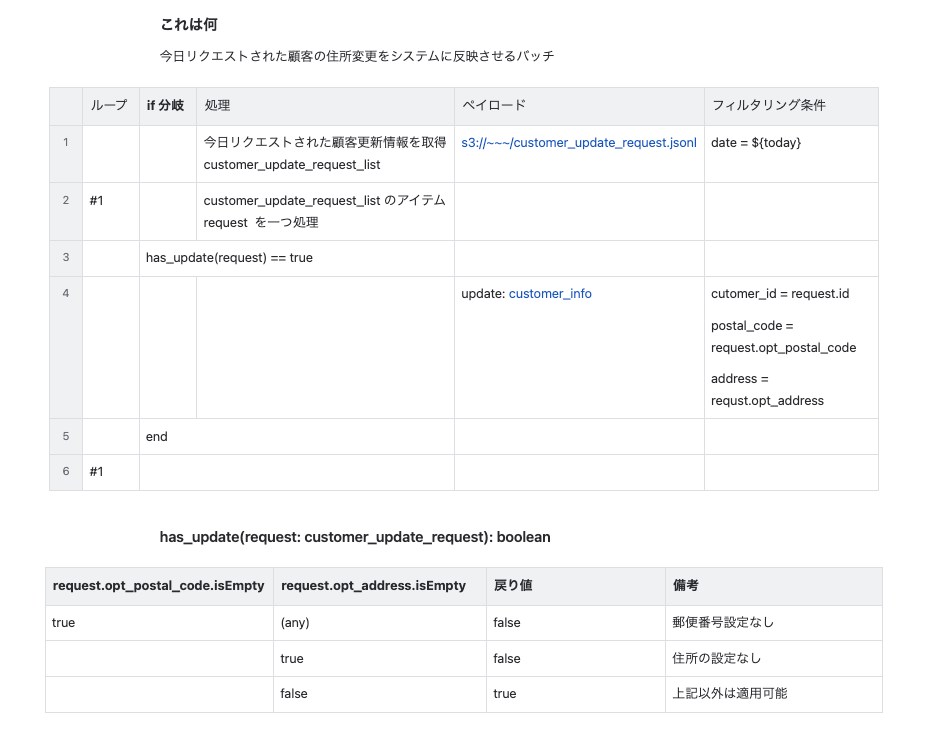Click the '(any)' cell
The image size is (932, 738).
pos(380,623)
